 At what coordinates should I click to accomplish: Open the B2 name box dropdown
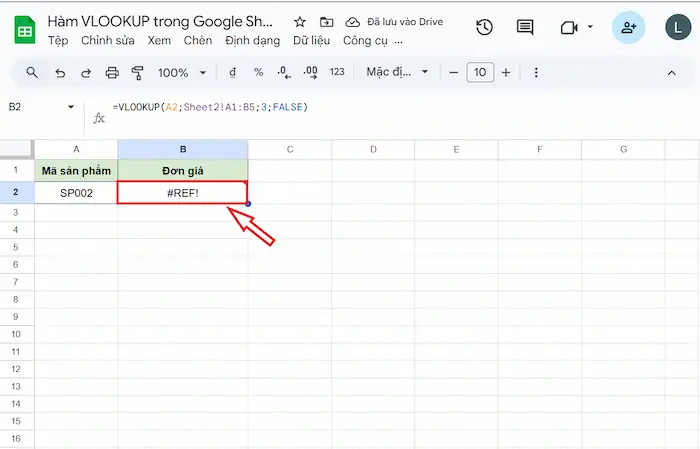[70, 107]
